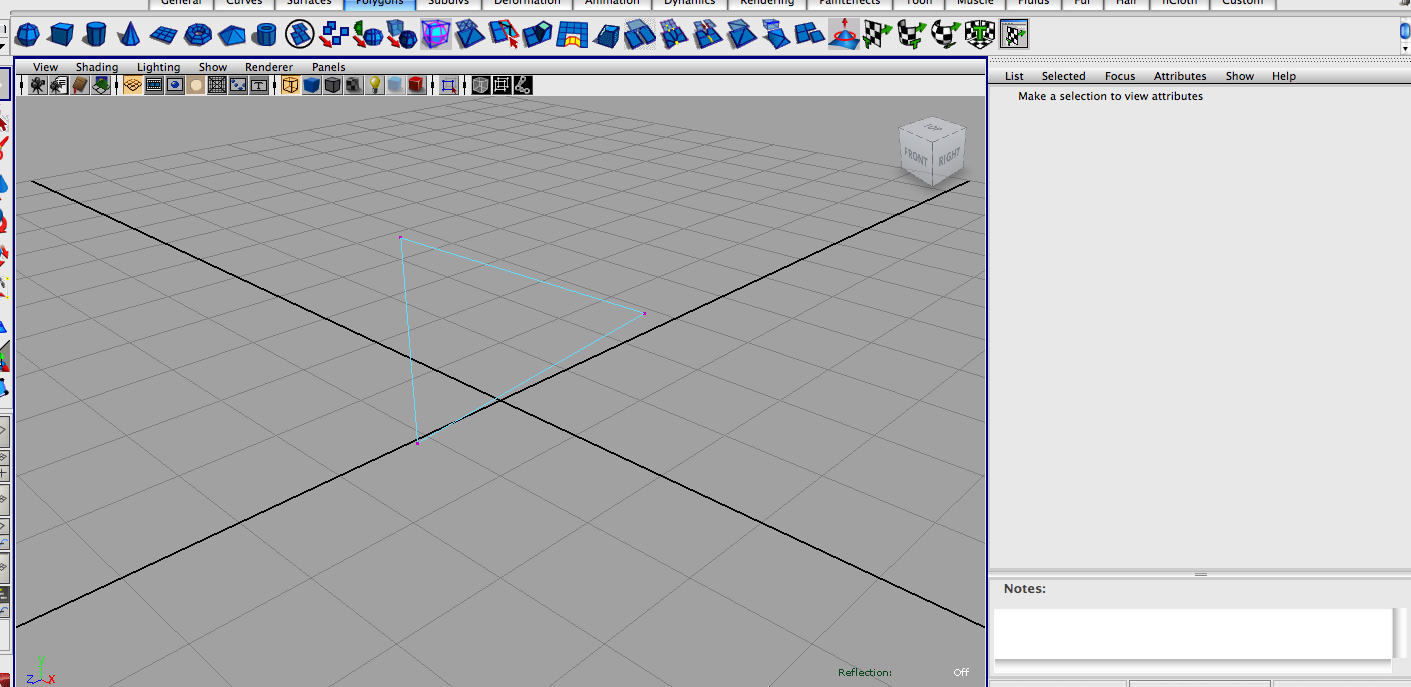Apply cylindrical mapping with the curved checker icon
This screenshot has height=687, width=1411.
coord(911,36)
